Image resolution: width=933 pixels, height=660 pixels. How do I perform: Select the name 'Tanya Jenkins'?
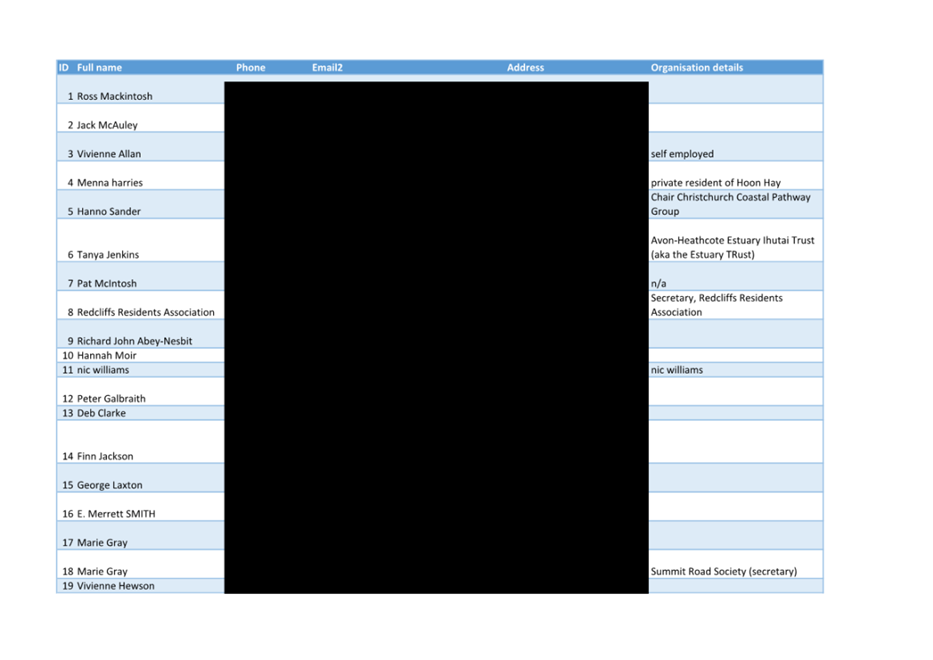pyautogui.click(x=108, y=255)
